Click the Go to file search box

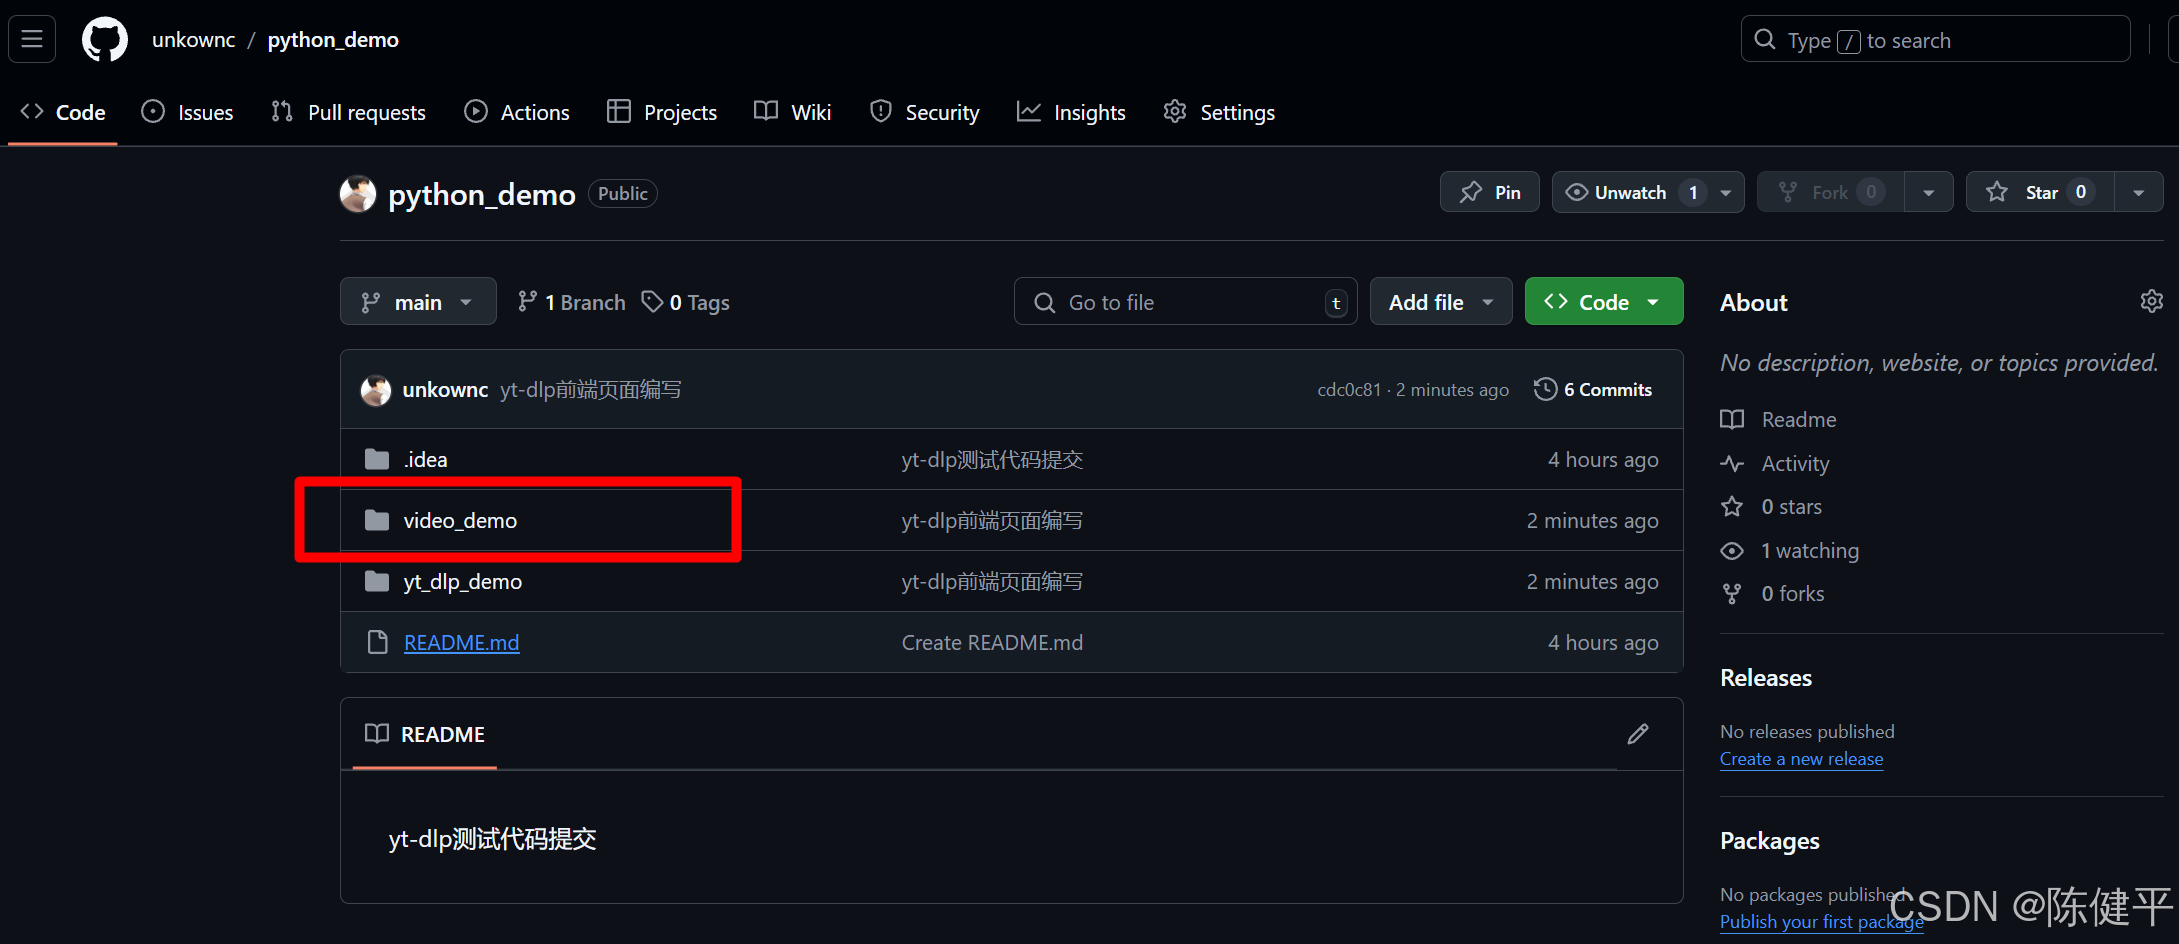(x=1185, y=302)
